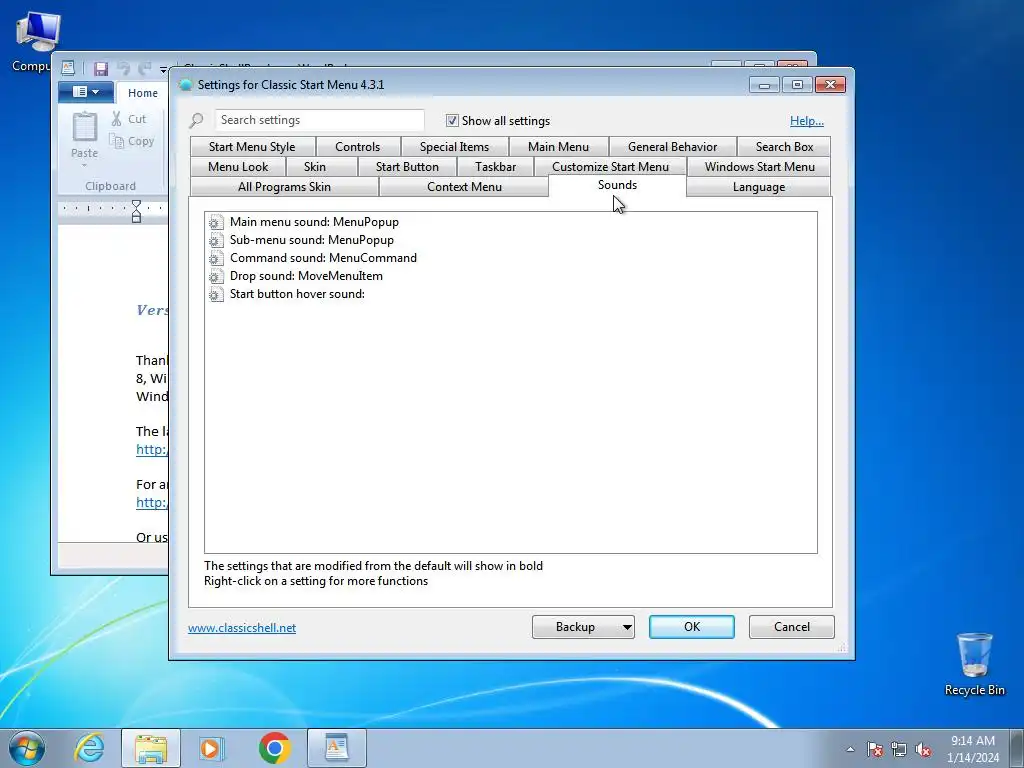The image size is (1024, 768).
Task: Select the Sounds tab
Action: 617,185
